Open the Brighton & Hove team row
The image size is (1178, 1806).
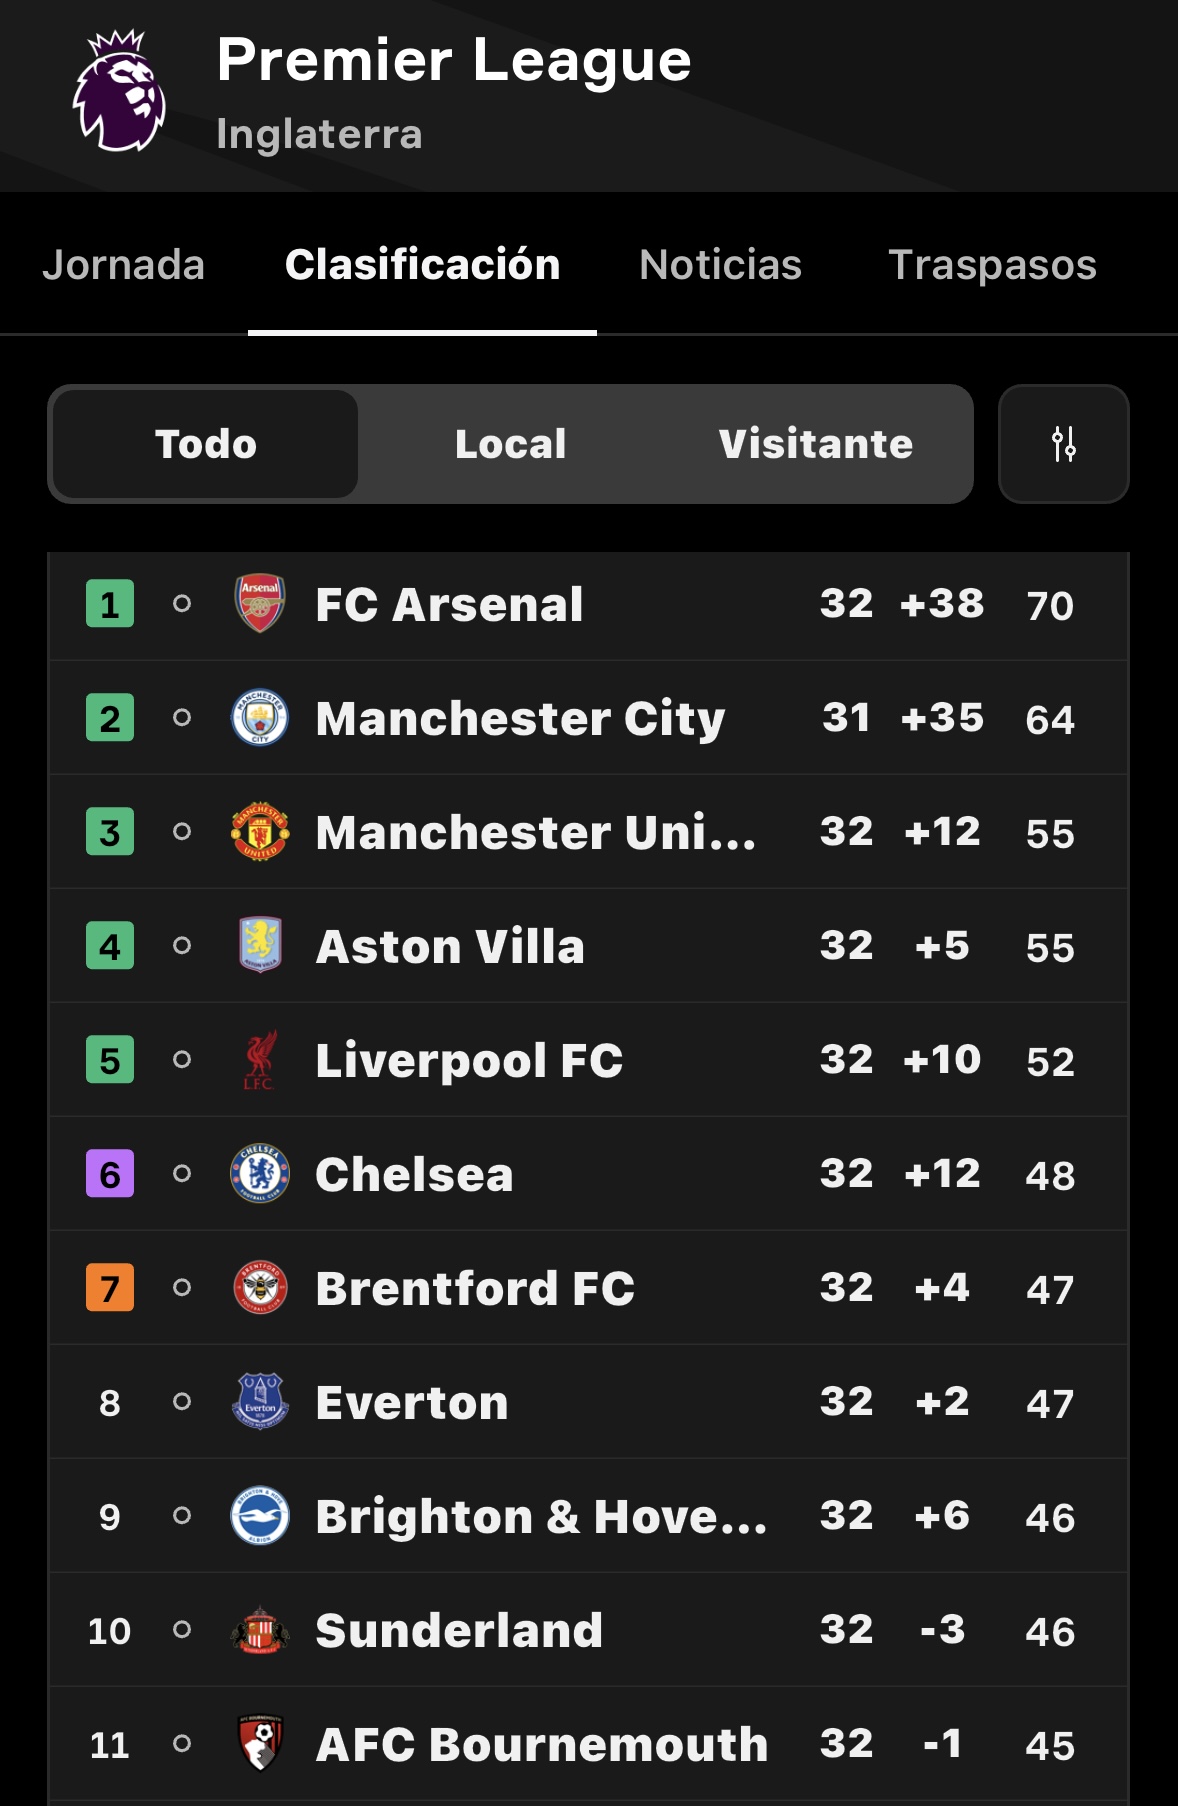click(x=540, y=1516)
